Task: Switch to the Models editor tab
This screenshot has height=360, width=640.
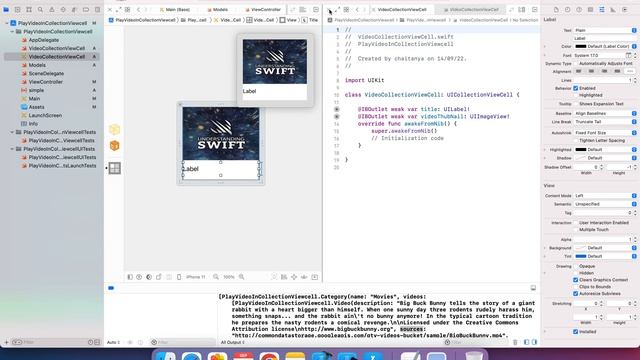Action: tap(218, 9)
